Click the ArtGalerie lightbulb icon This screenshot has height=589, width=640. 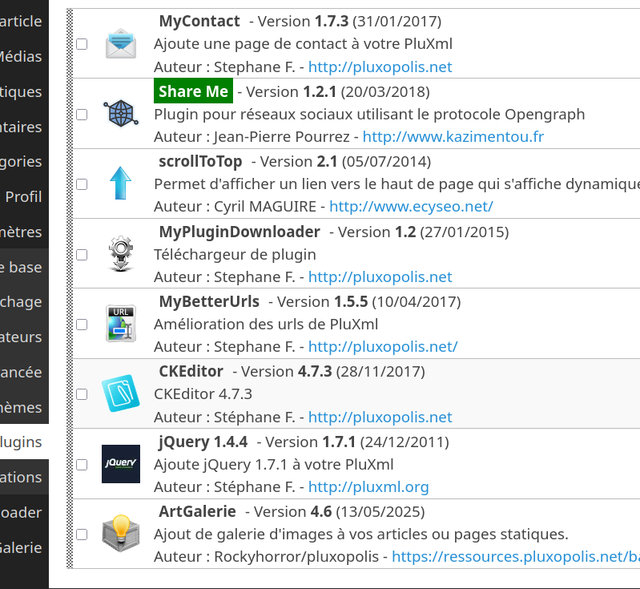121,534
